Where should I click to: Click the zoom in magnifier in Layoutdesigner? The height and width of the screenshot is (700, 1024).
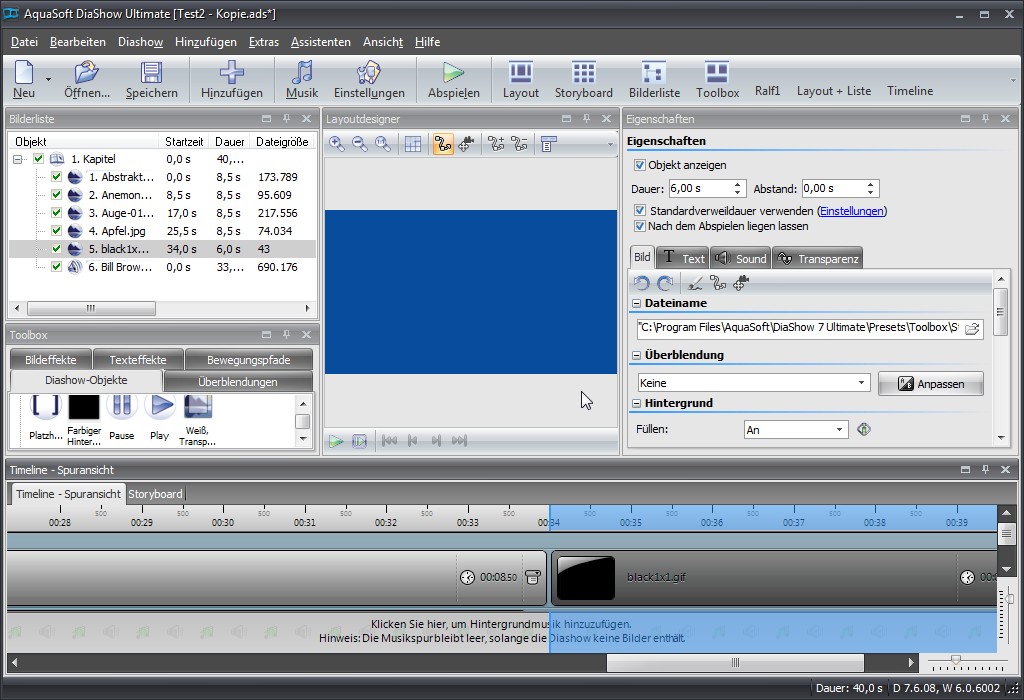[x=337, y=144]
